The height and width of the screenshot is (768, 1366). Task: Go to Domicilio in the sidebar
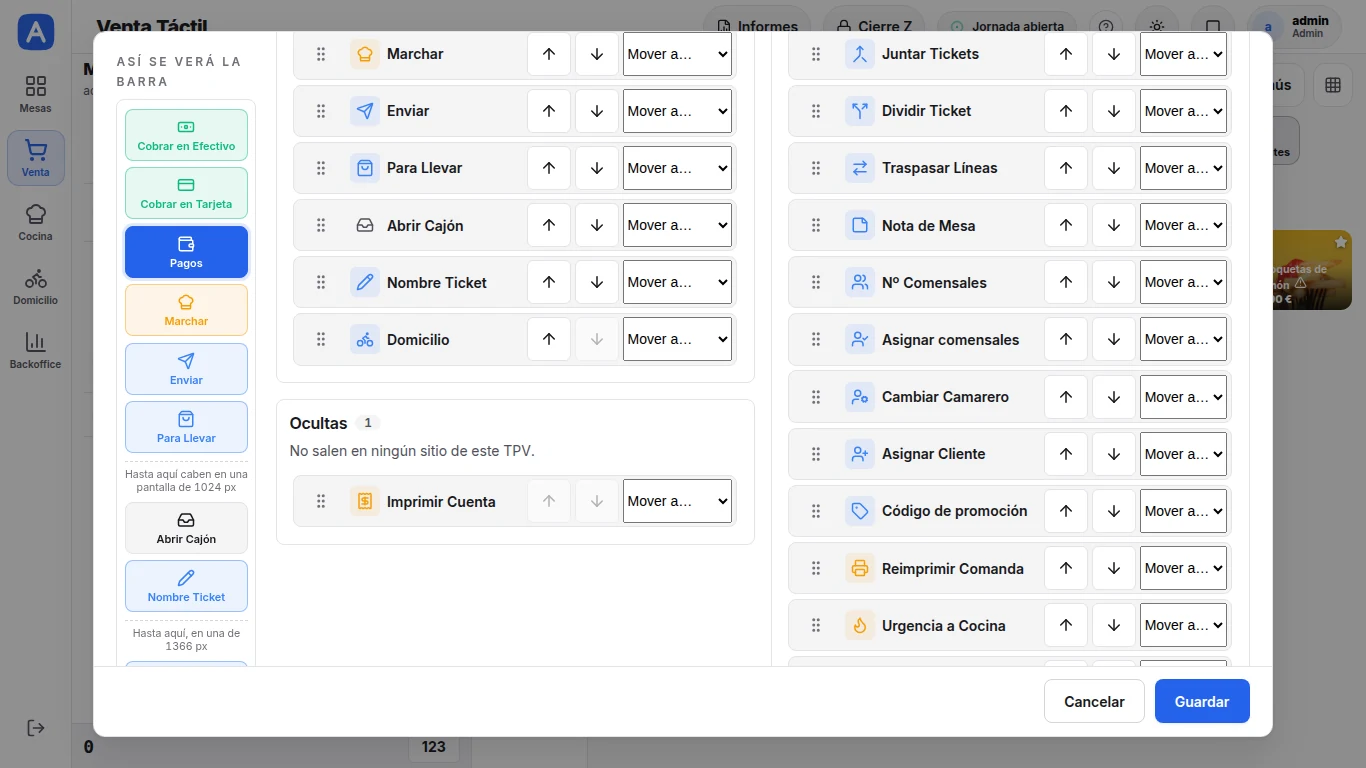coord(36,286)
